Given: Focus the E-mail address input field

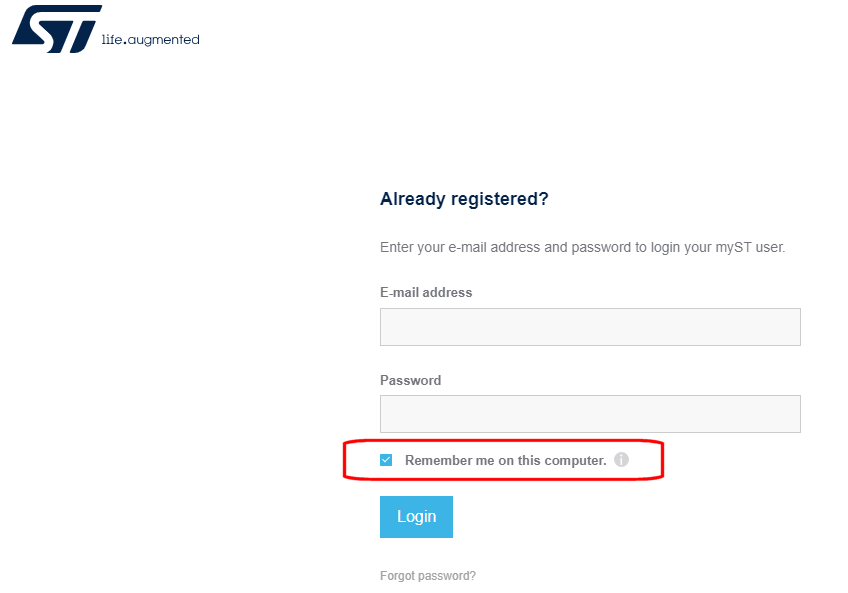Looking at the screenshot, I should 590,327.
